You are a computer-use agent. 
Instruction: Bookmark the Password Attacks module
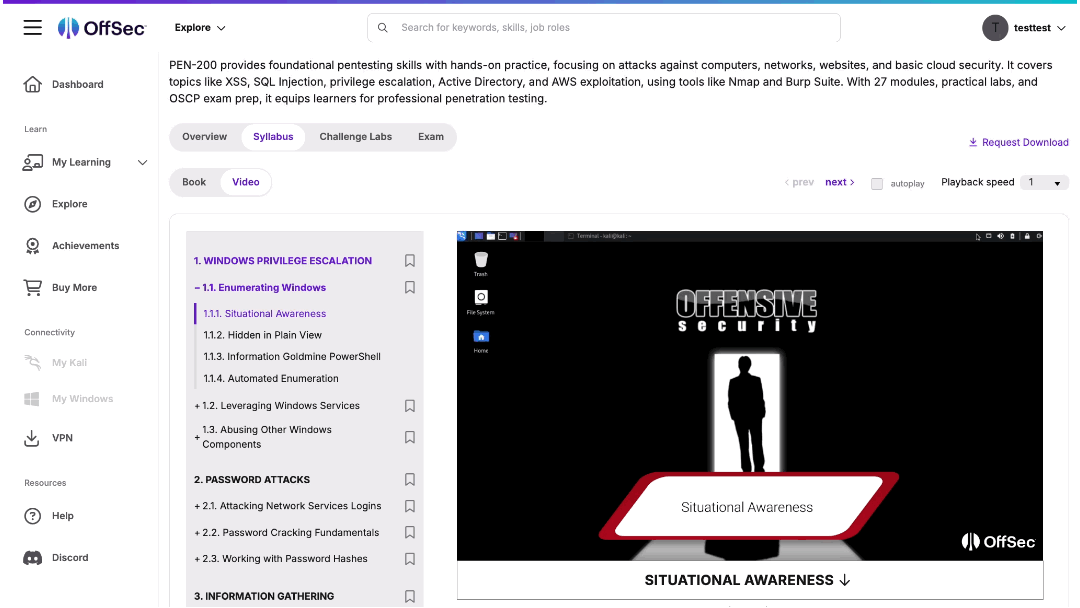[x=410, y=479]
